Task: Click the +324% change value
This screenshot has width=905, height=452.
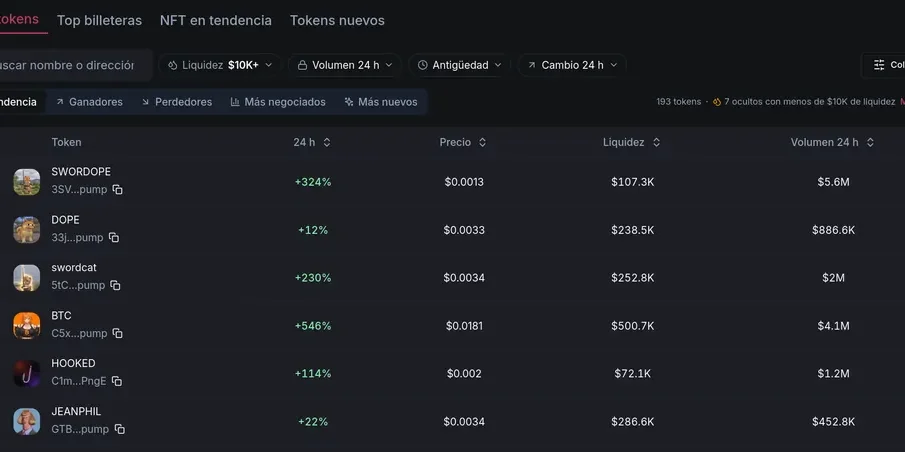Action: click(313, 182)
